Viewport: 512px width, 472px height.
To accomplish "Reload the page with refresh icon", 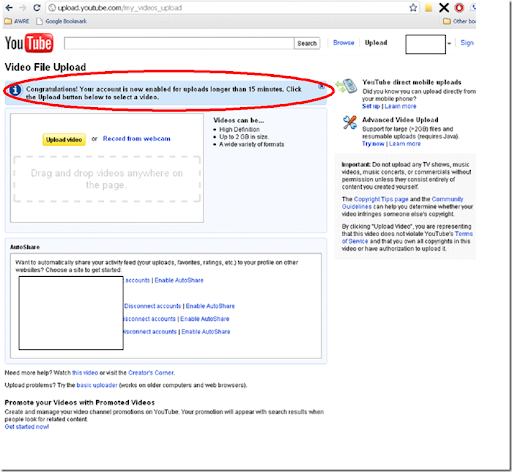I will tap(37, 8).
